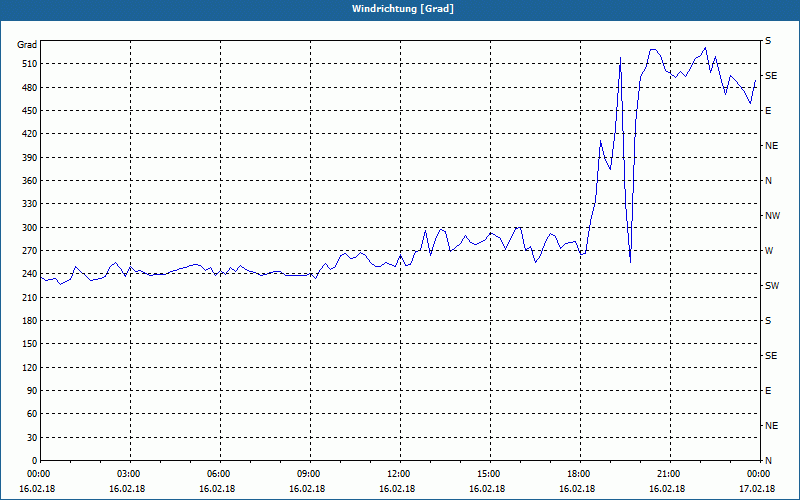Select the lower SE compass label near 120
This screenshot has width=800, height=500.
(x=771, y=356)
